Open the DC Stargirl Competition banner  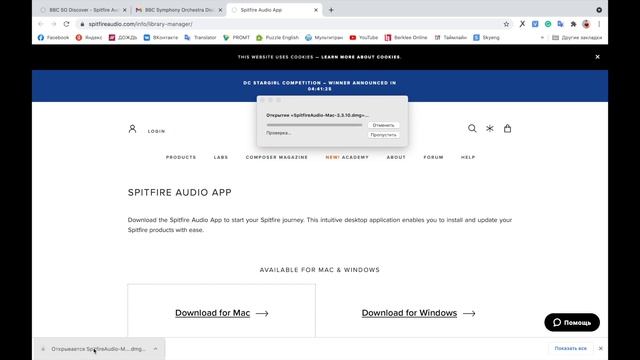(x=320, y=86)
